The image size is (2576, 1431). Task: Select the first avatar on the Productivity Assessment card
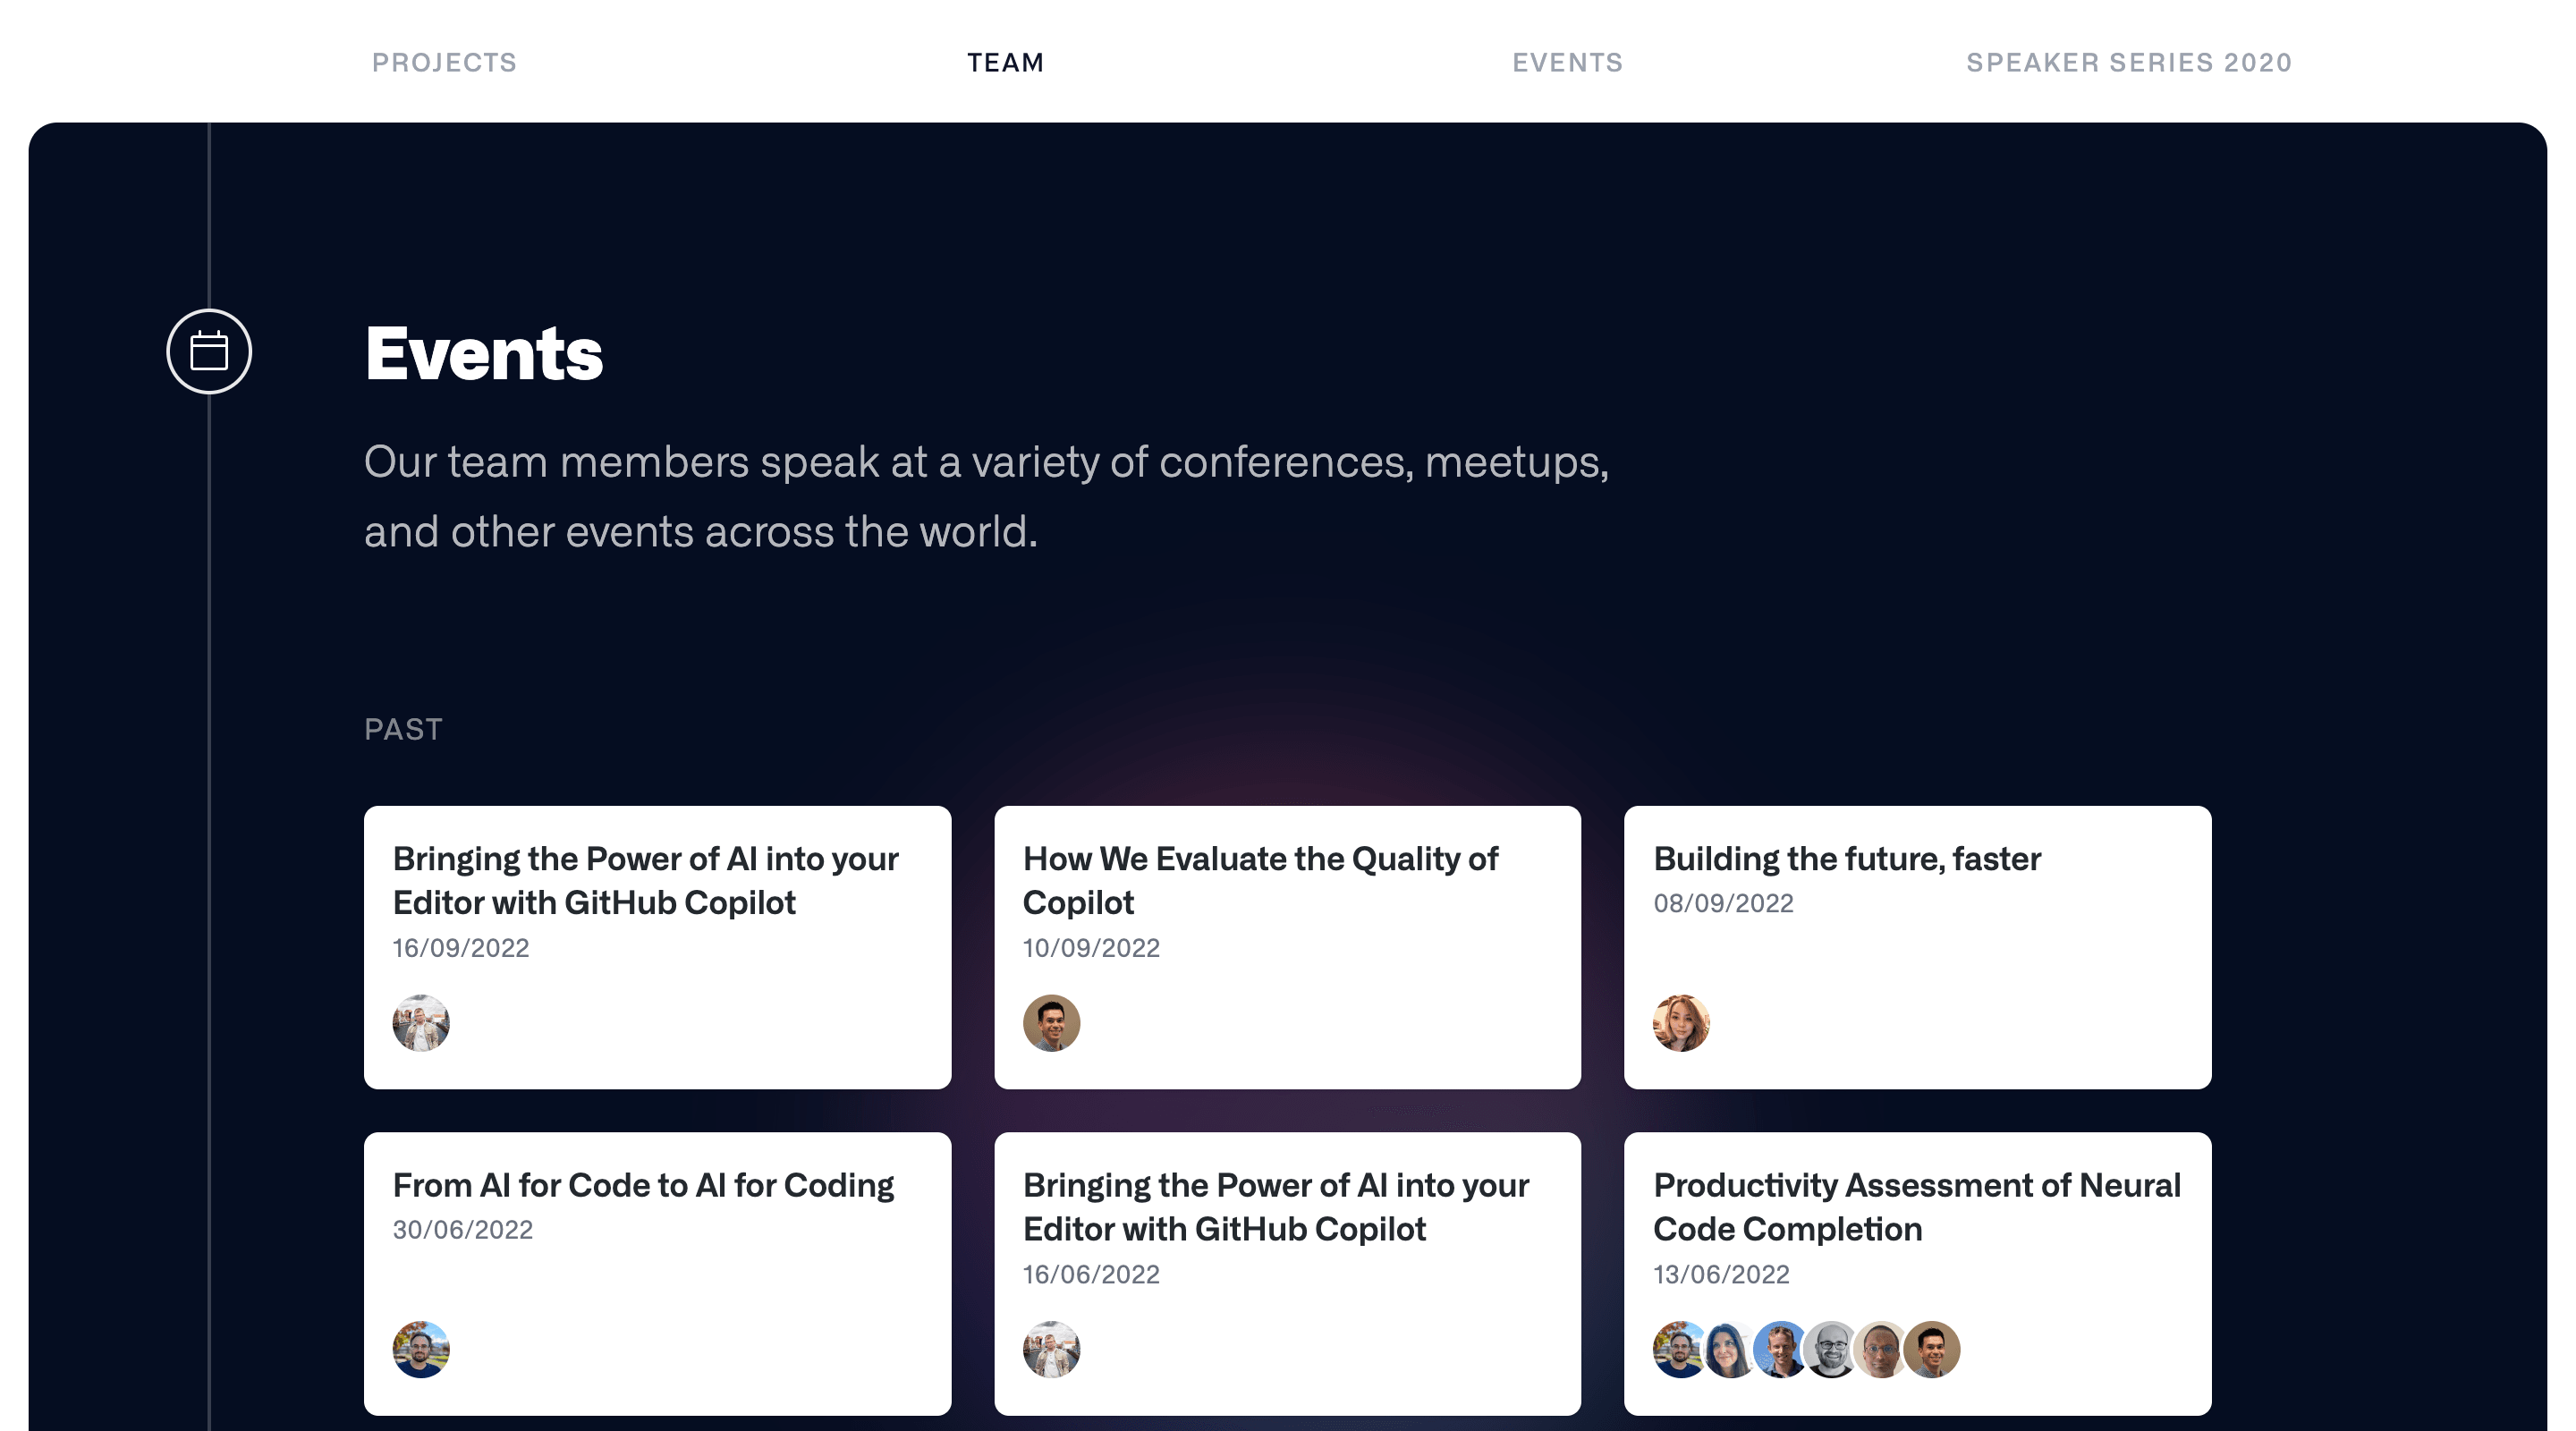click(1678, 1349)
